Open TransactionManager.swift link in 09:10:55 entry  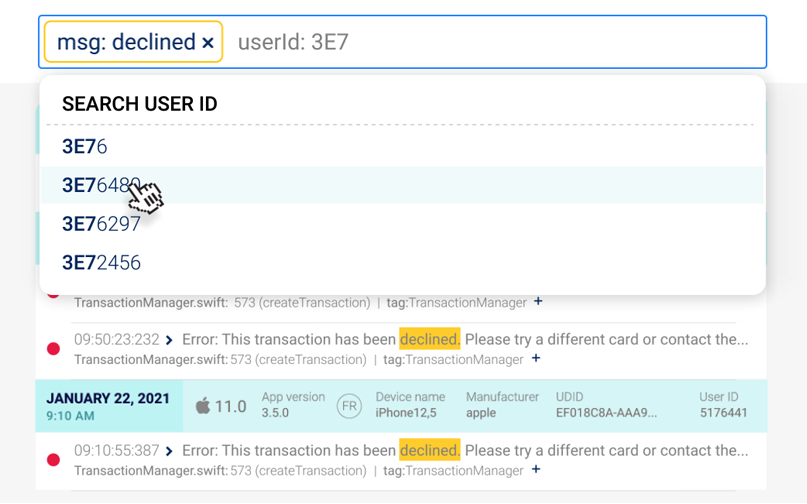pos(150,470)
